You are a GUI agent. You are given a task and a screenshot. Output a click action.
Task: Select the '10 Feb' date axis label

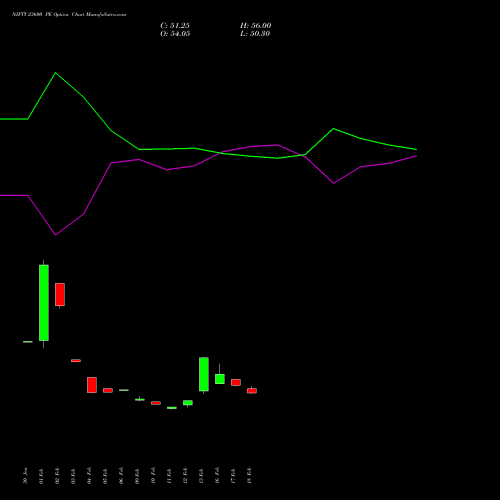153,476
